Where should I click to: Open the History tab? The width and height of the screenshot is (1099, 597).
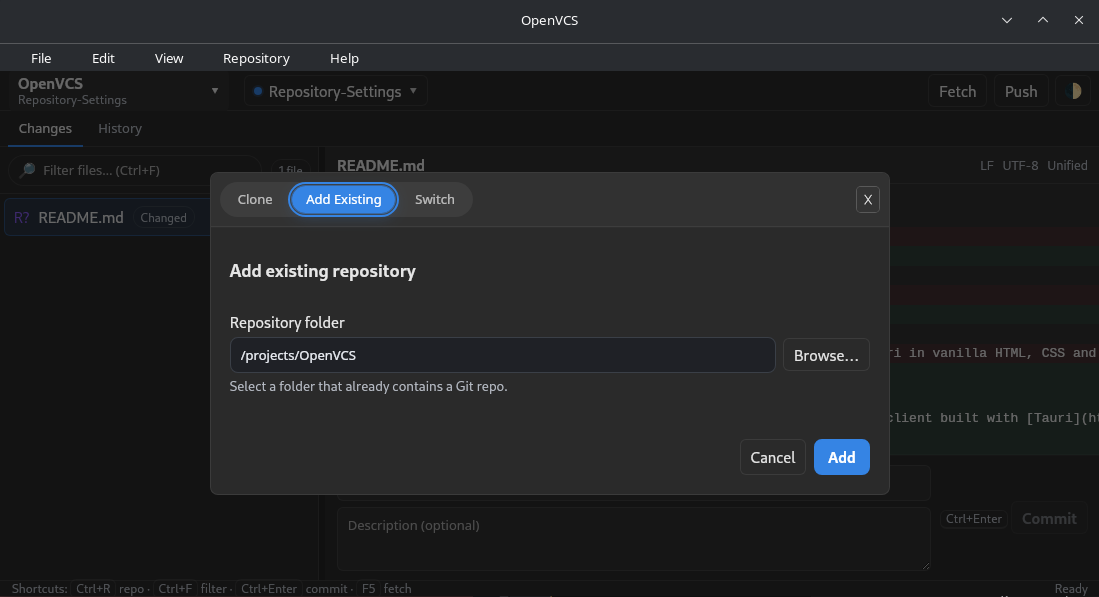pos(120,128)
